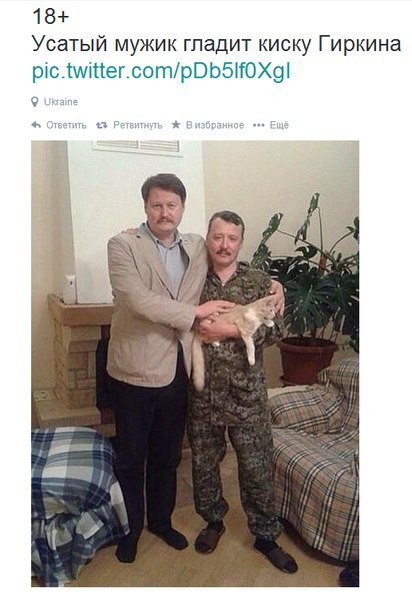This screenshot has height=604, width=412.
Task: Click the Ukraine location text
Action: [61, 102]
